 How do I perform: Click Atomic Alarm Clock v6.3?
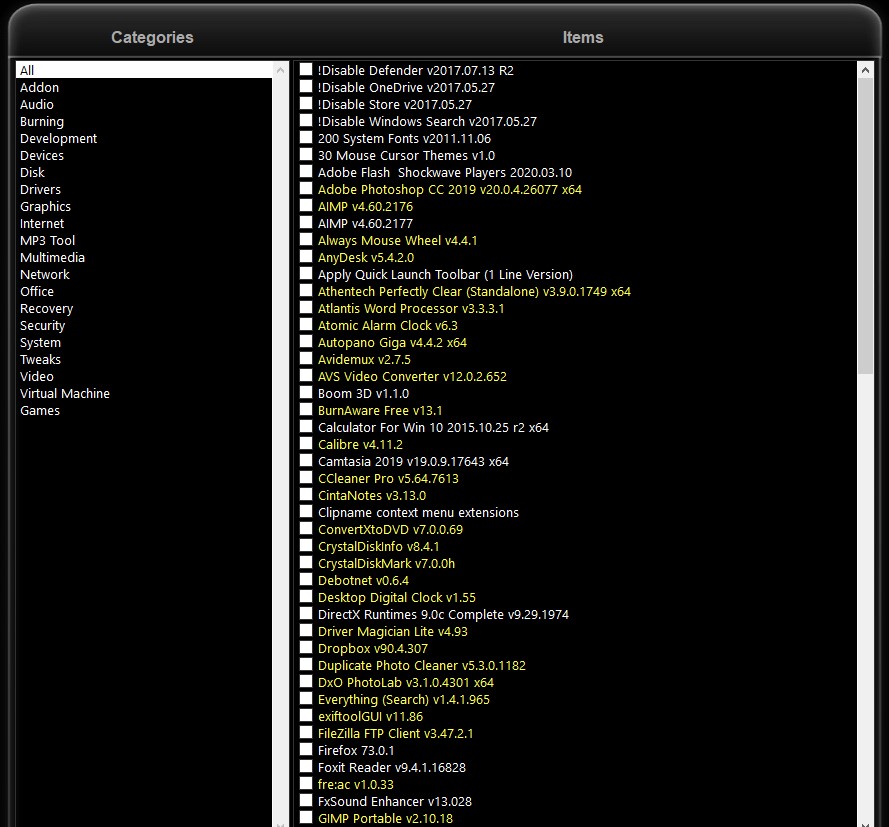(387, 325)
